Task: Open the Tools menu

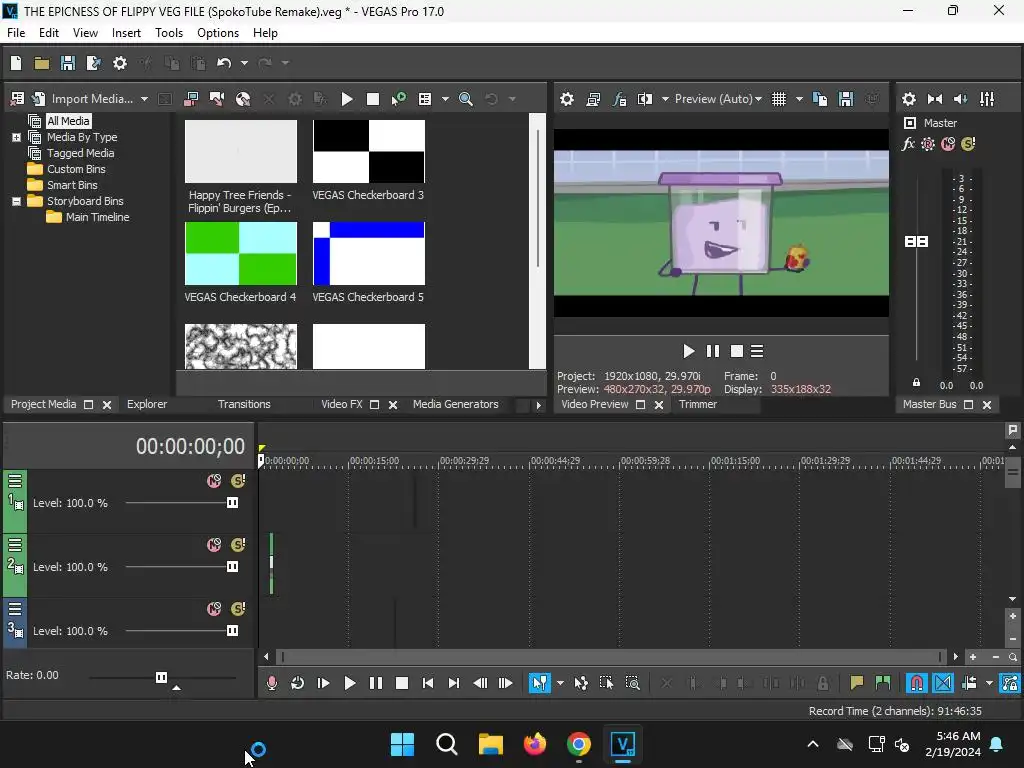Action: point(168,33)
